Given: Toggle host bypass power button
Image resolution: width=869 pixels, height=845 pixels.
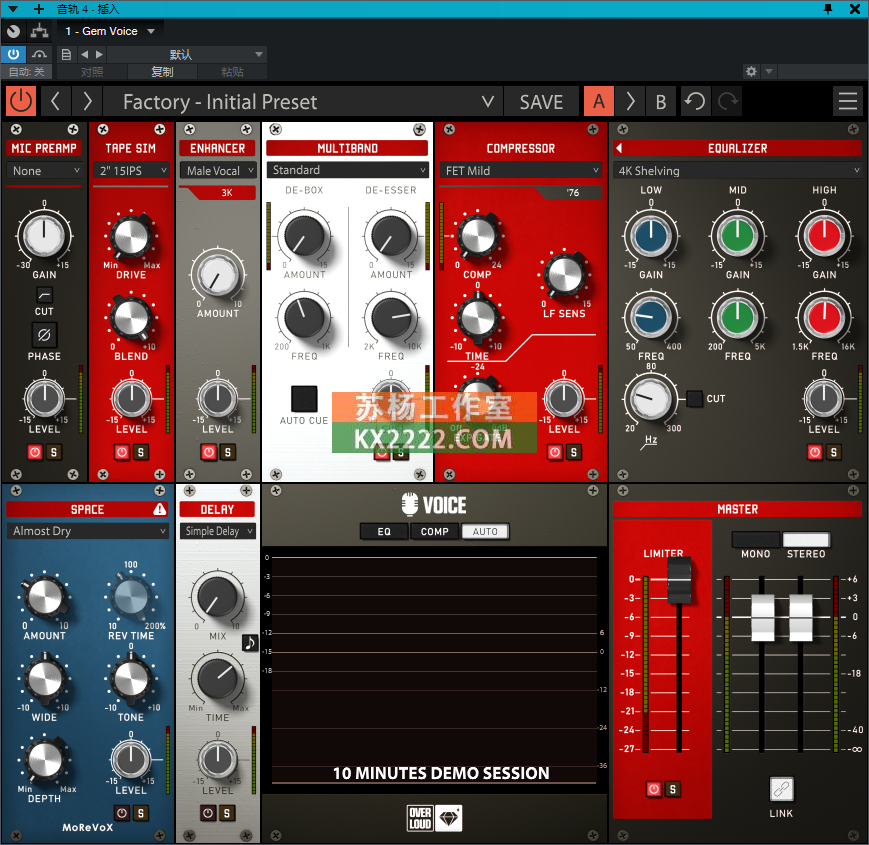Looking at the screenshot, I should click(x=13, y=54).
